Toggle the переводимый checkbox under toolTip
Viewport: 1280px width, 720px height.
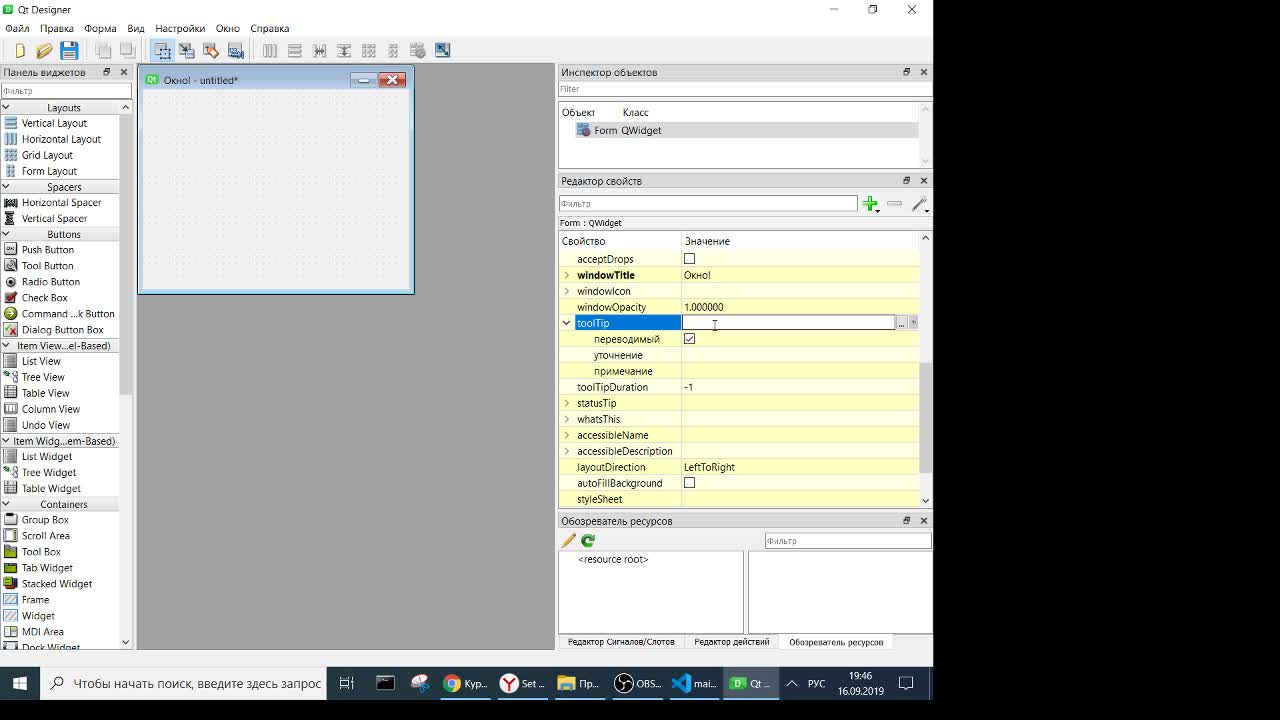pyautogui.click(x=689, y=339)
